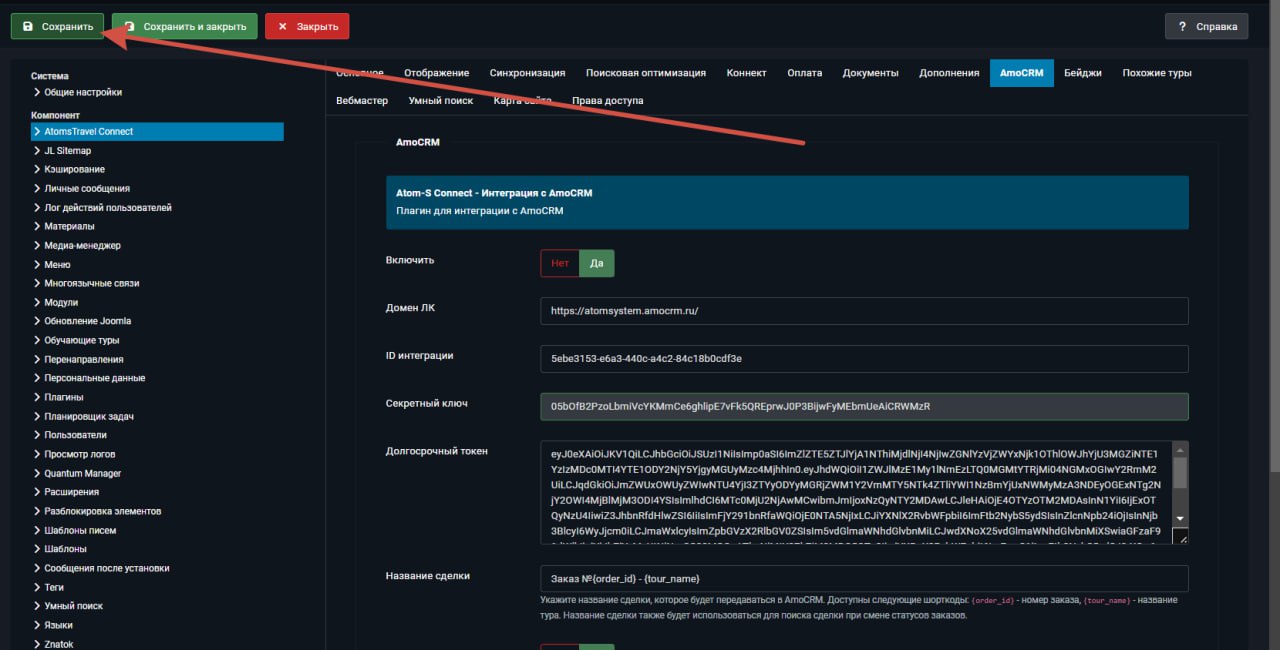Switch to the Синхронизация tab

[527, 73]
